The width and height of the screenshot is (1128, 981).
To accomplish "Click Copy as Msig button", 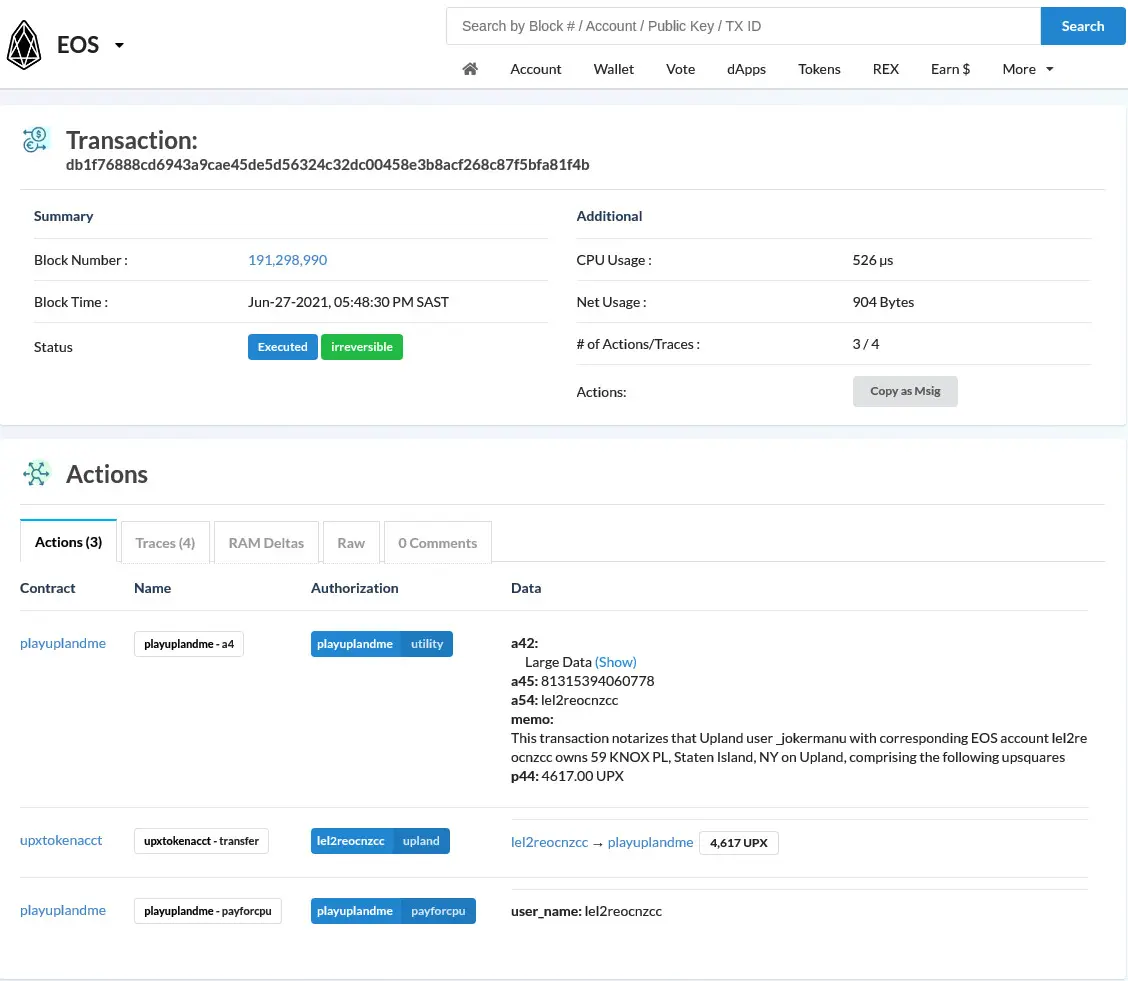I will tap(905, 391).
